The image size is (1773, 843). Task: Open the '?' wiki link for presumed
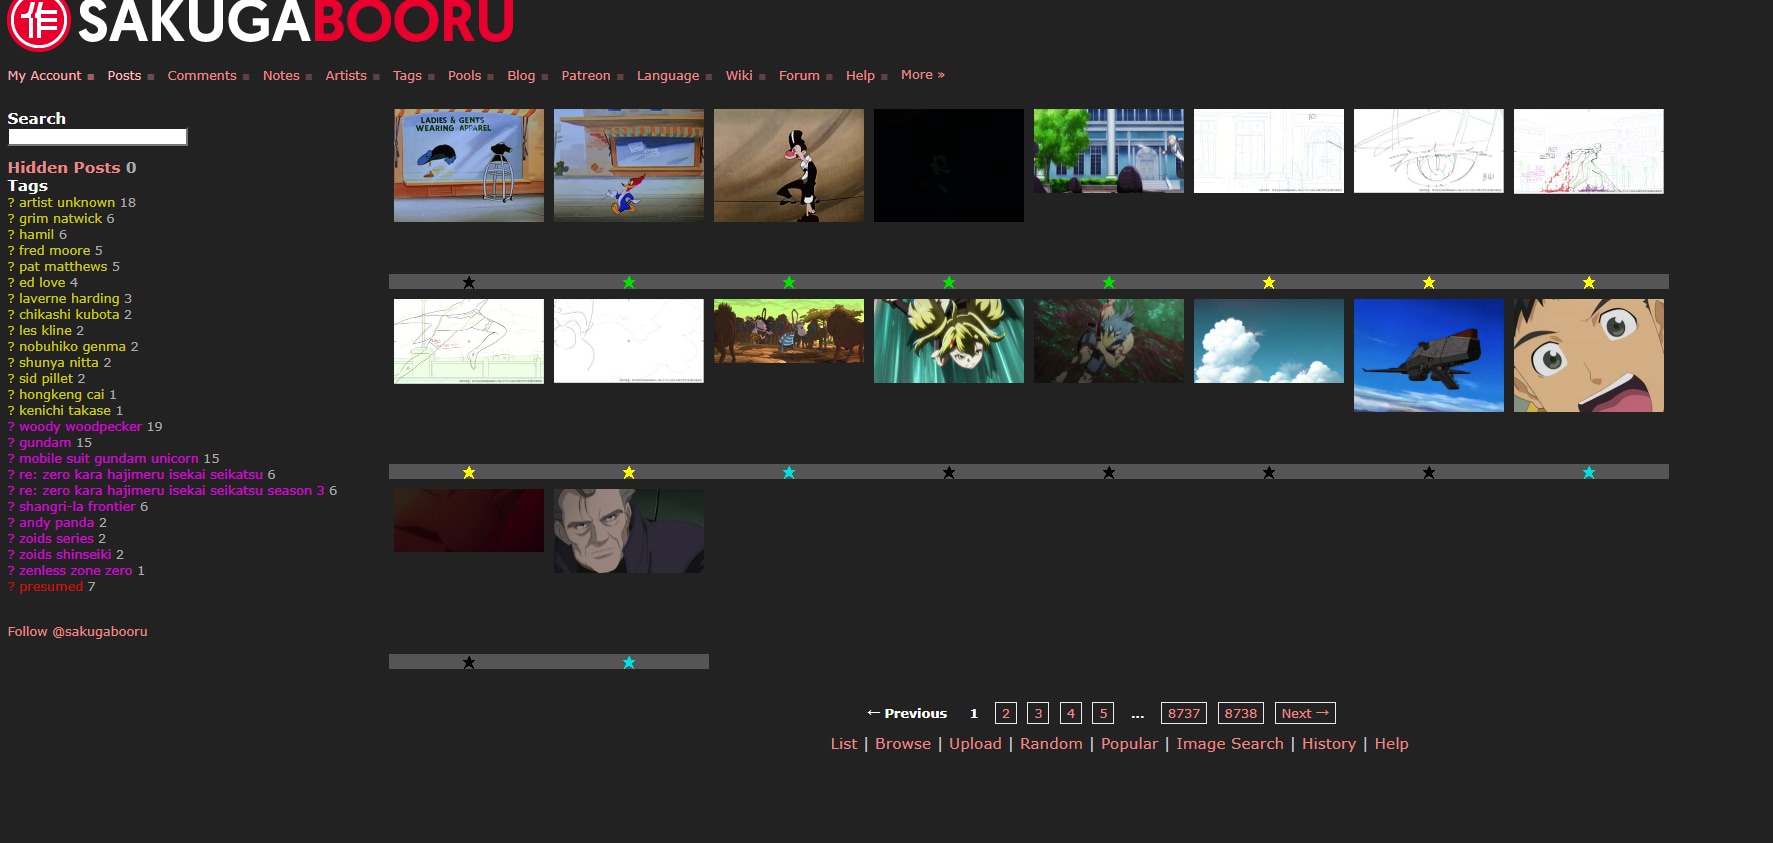pos(11,587)
